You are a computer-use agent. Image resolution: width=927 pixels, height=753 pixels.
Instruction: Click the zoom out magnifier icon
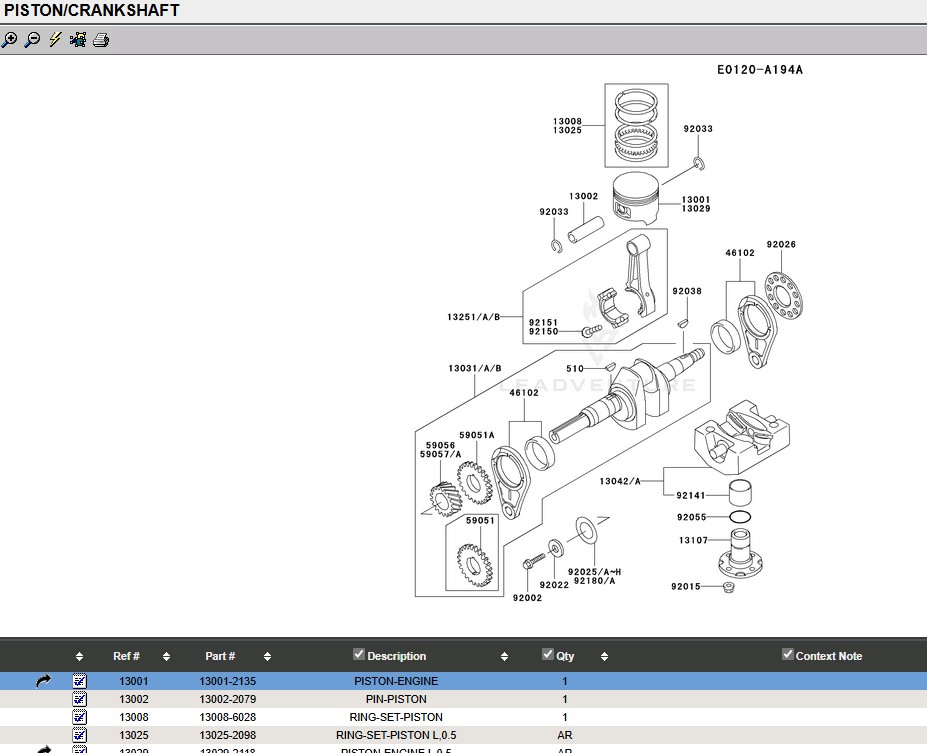(32, 40)
